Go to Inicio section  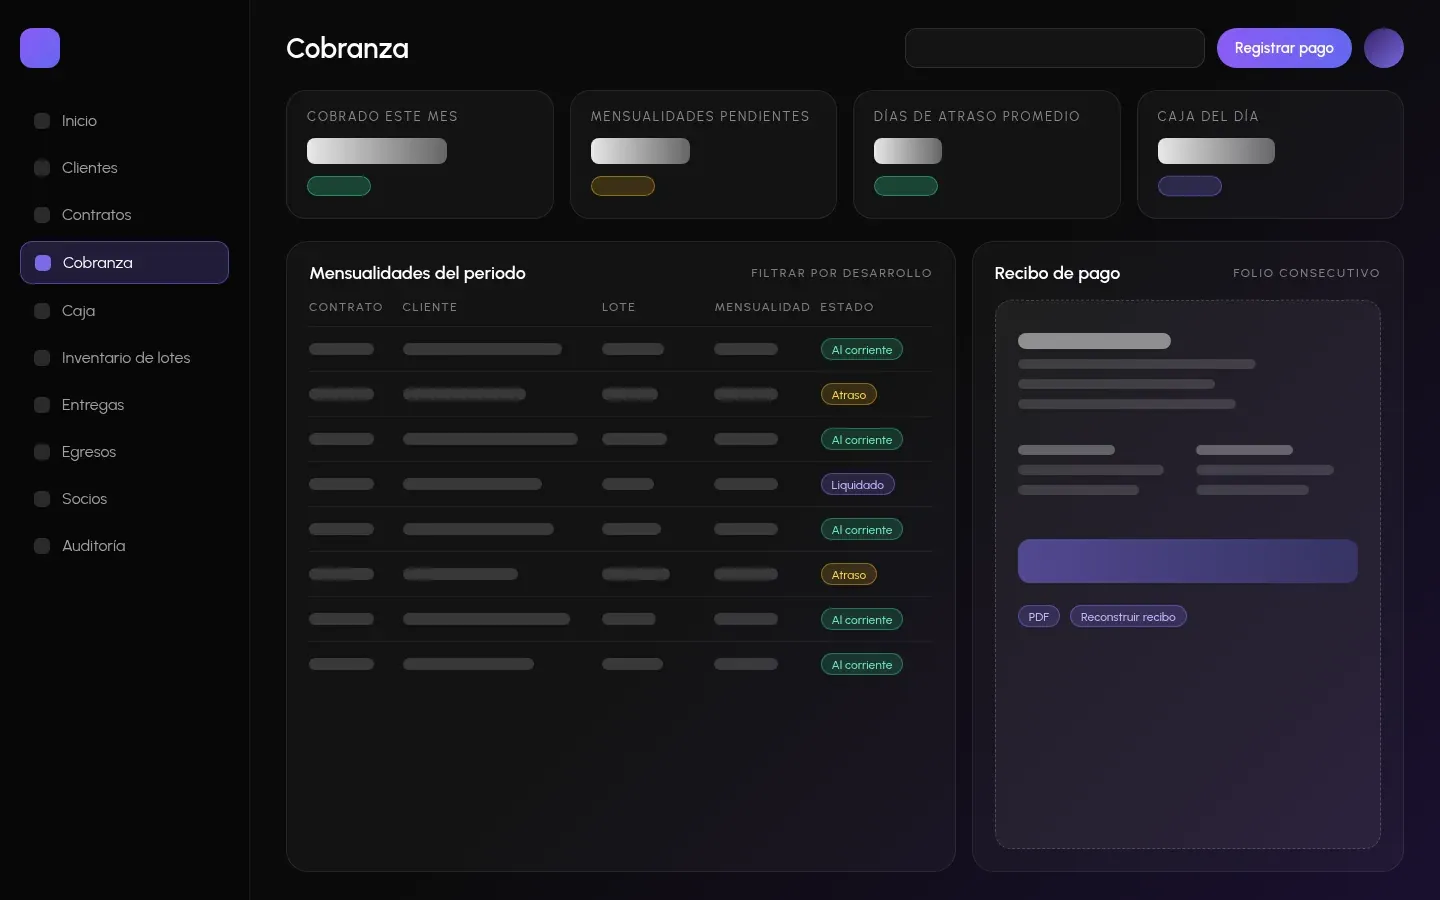[124, 121]
